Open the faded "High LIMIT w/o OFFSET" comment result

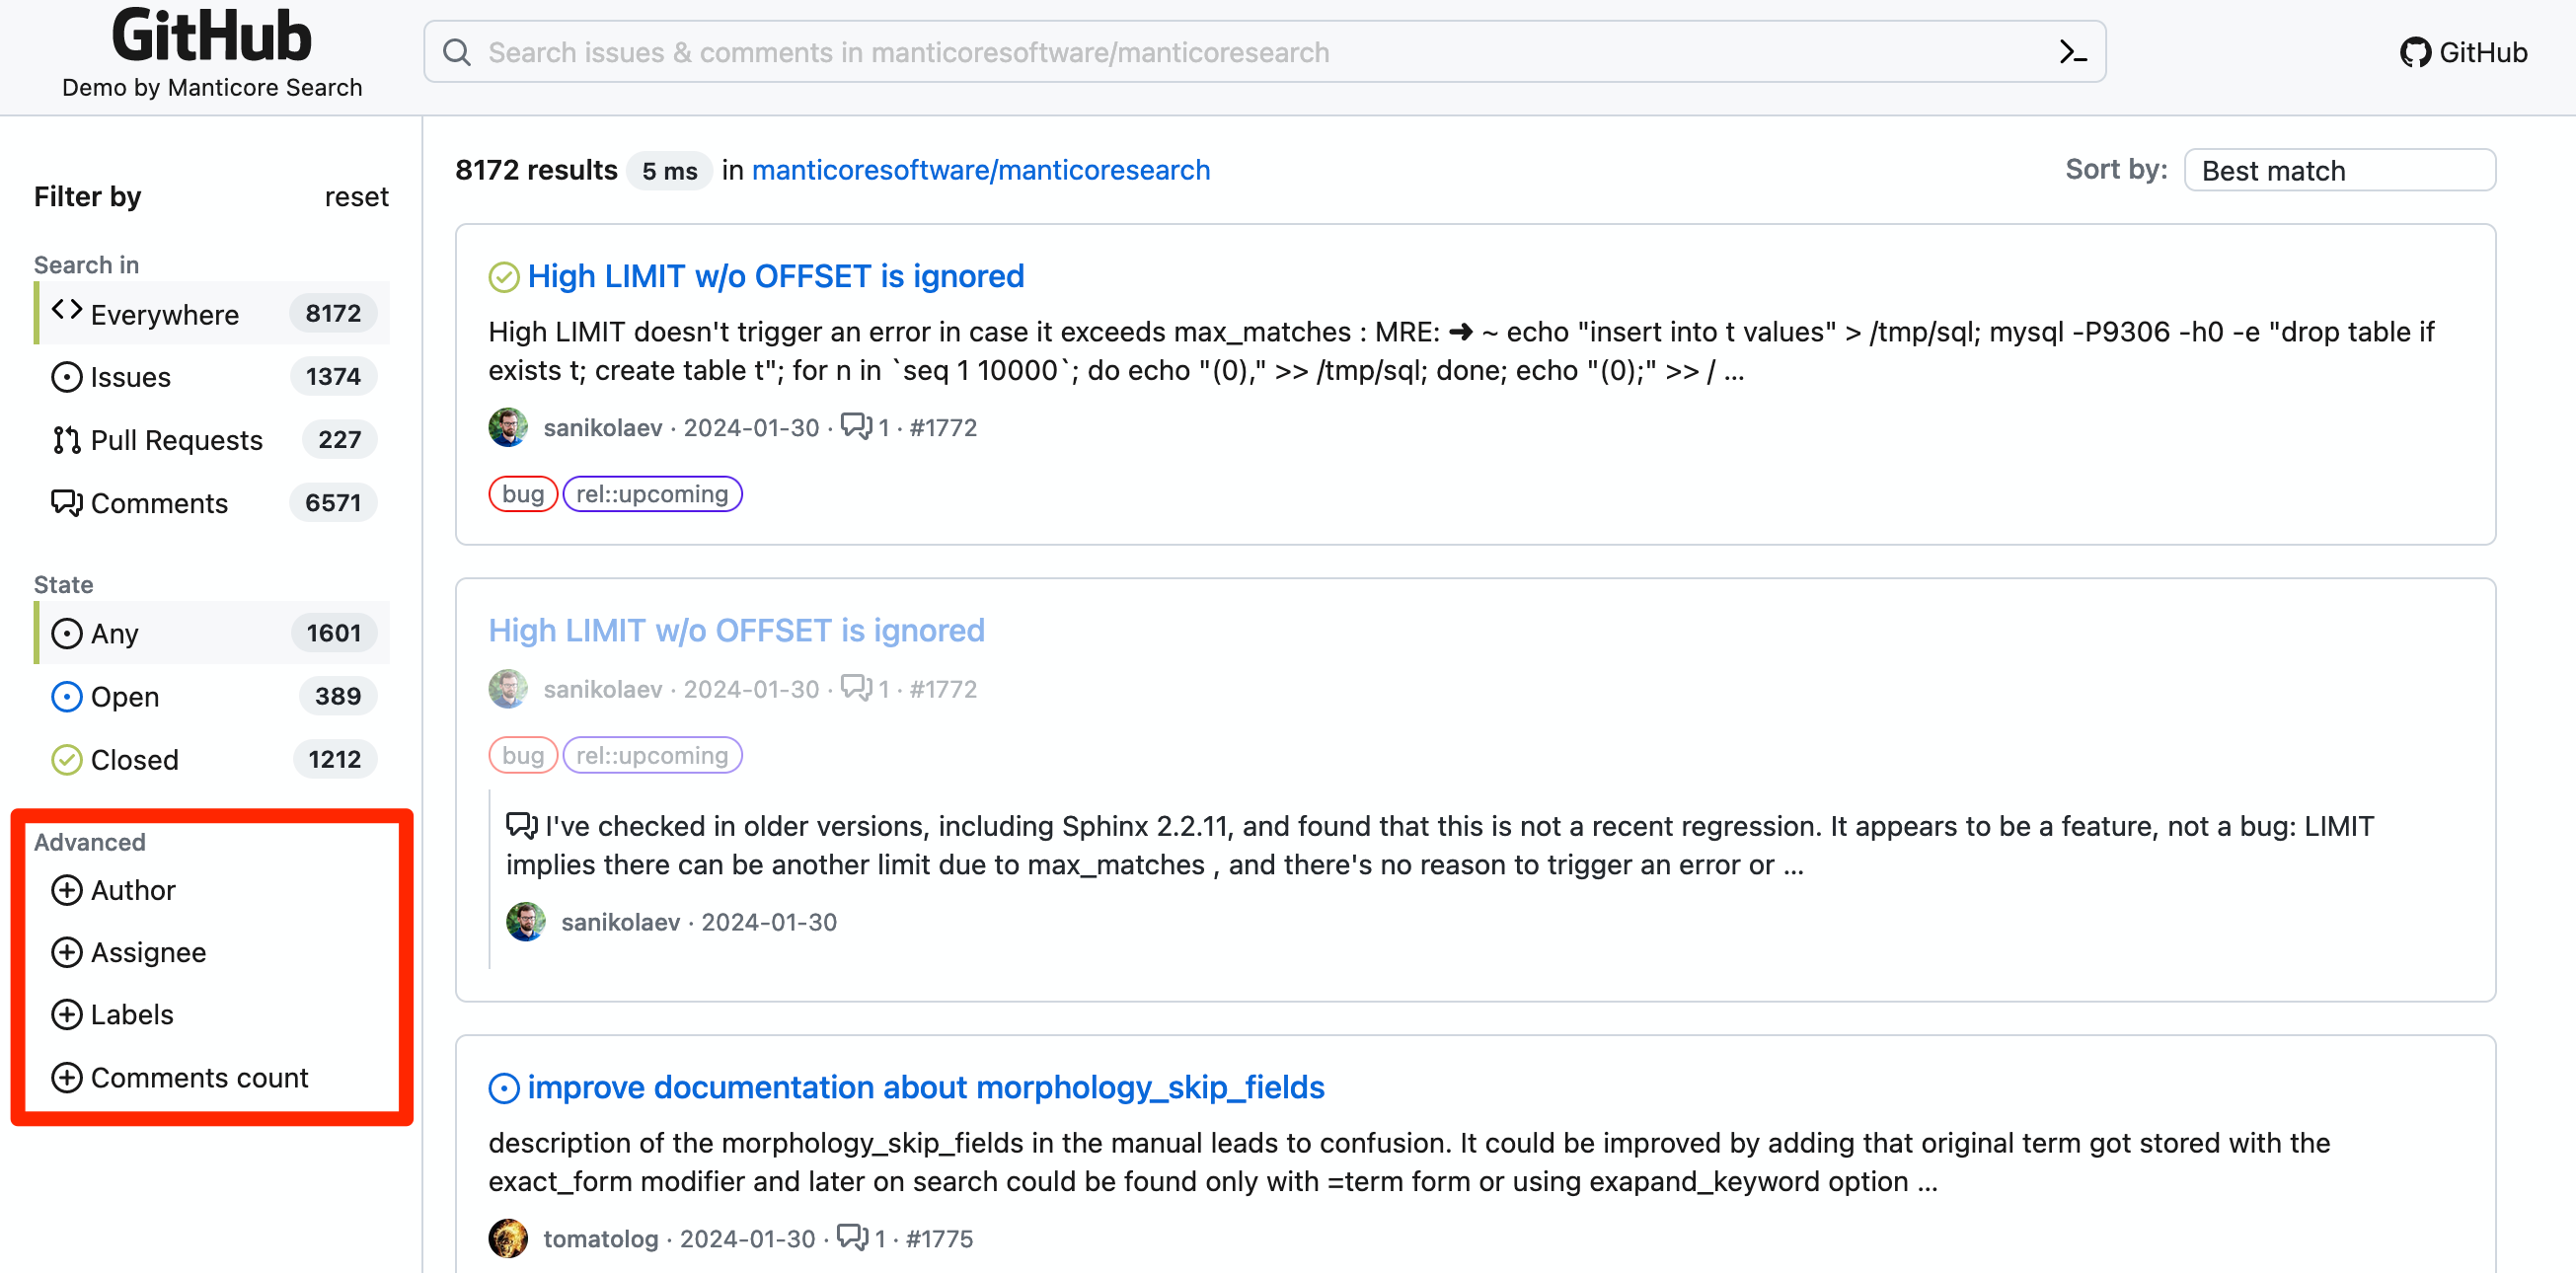pos(736,630)
